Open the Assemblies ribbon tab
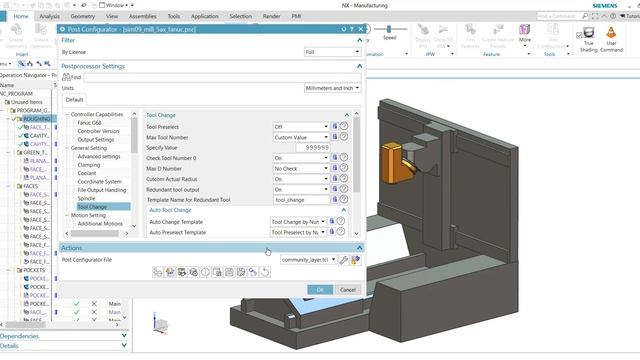640x360 pixels. click(142, 16)
